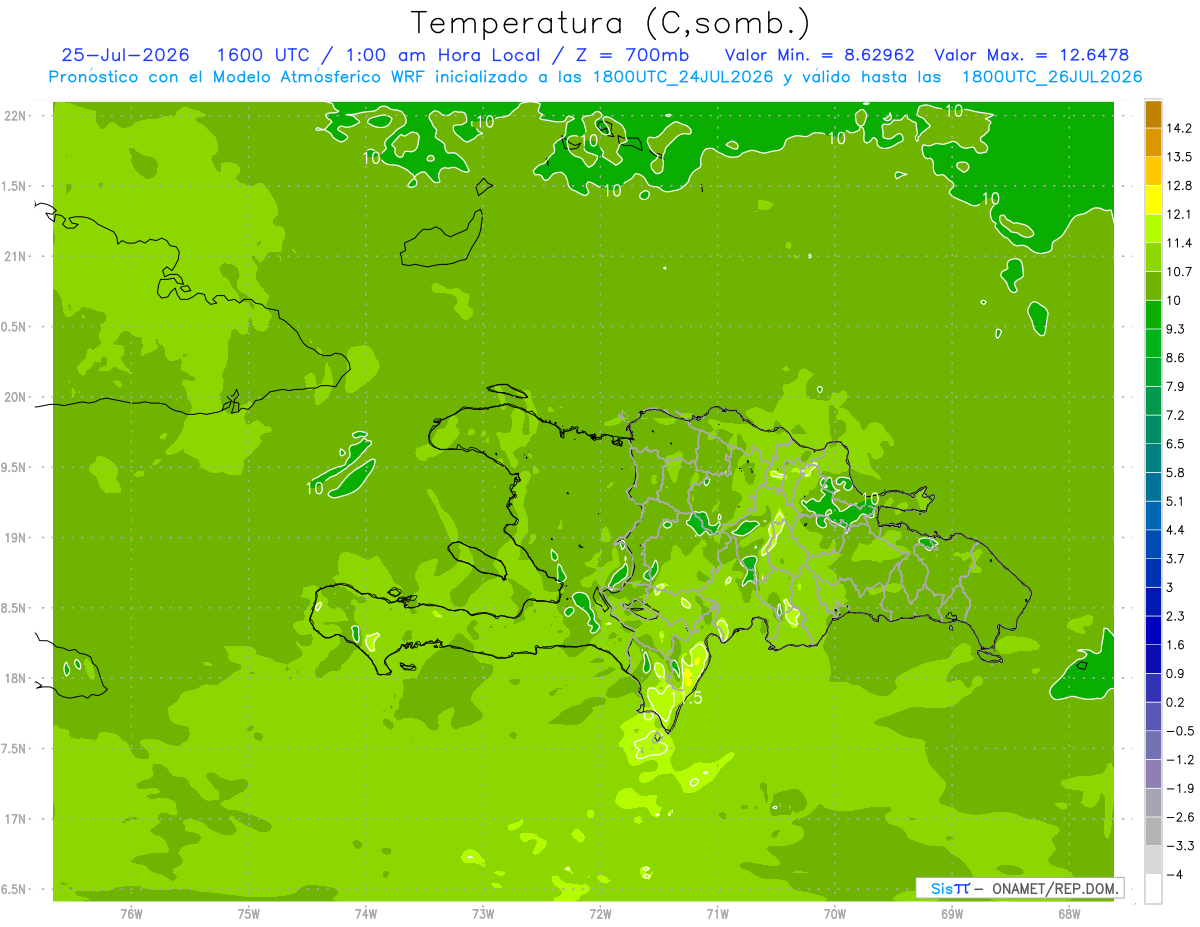Screen dimensions: 1200x927
Task: Click the '1800UTC_26JUL2026' valid-until time text
Action: pos(1053,77)
